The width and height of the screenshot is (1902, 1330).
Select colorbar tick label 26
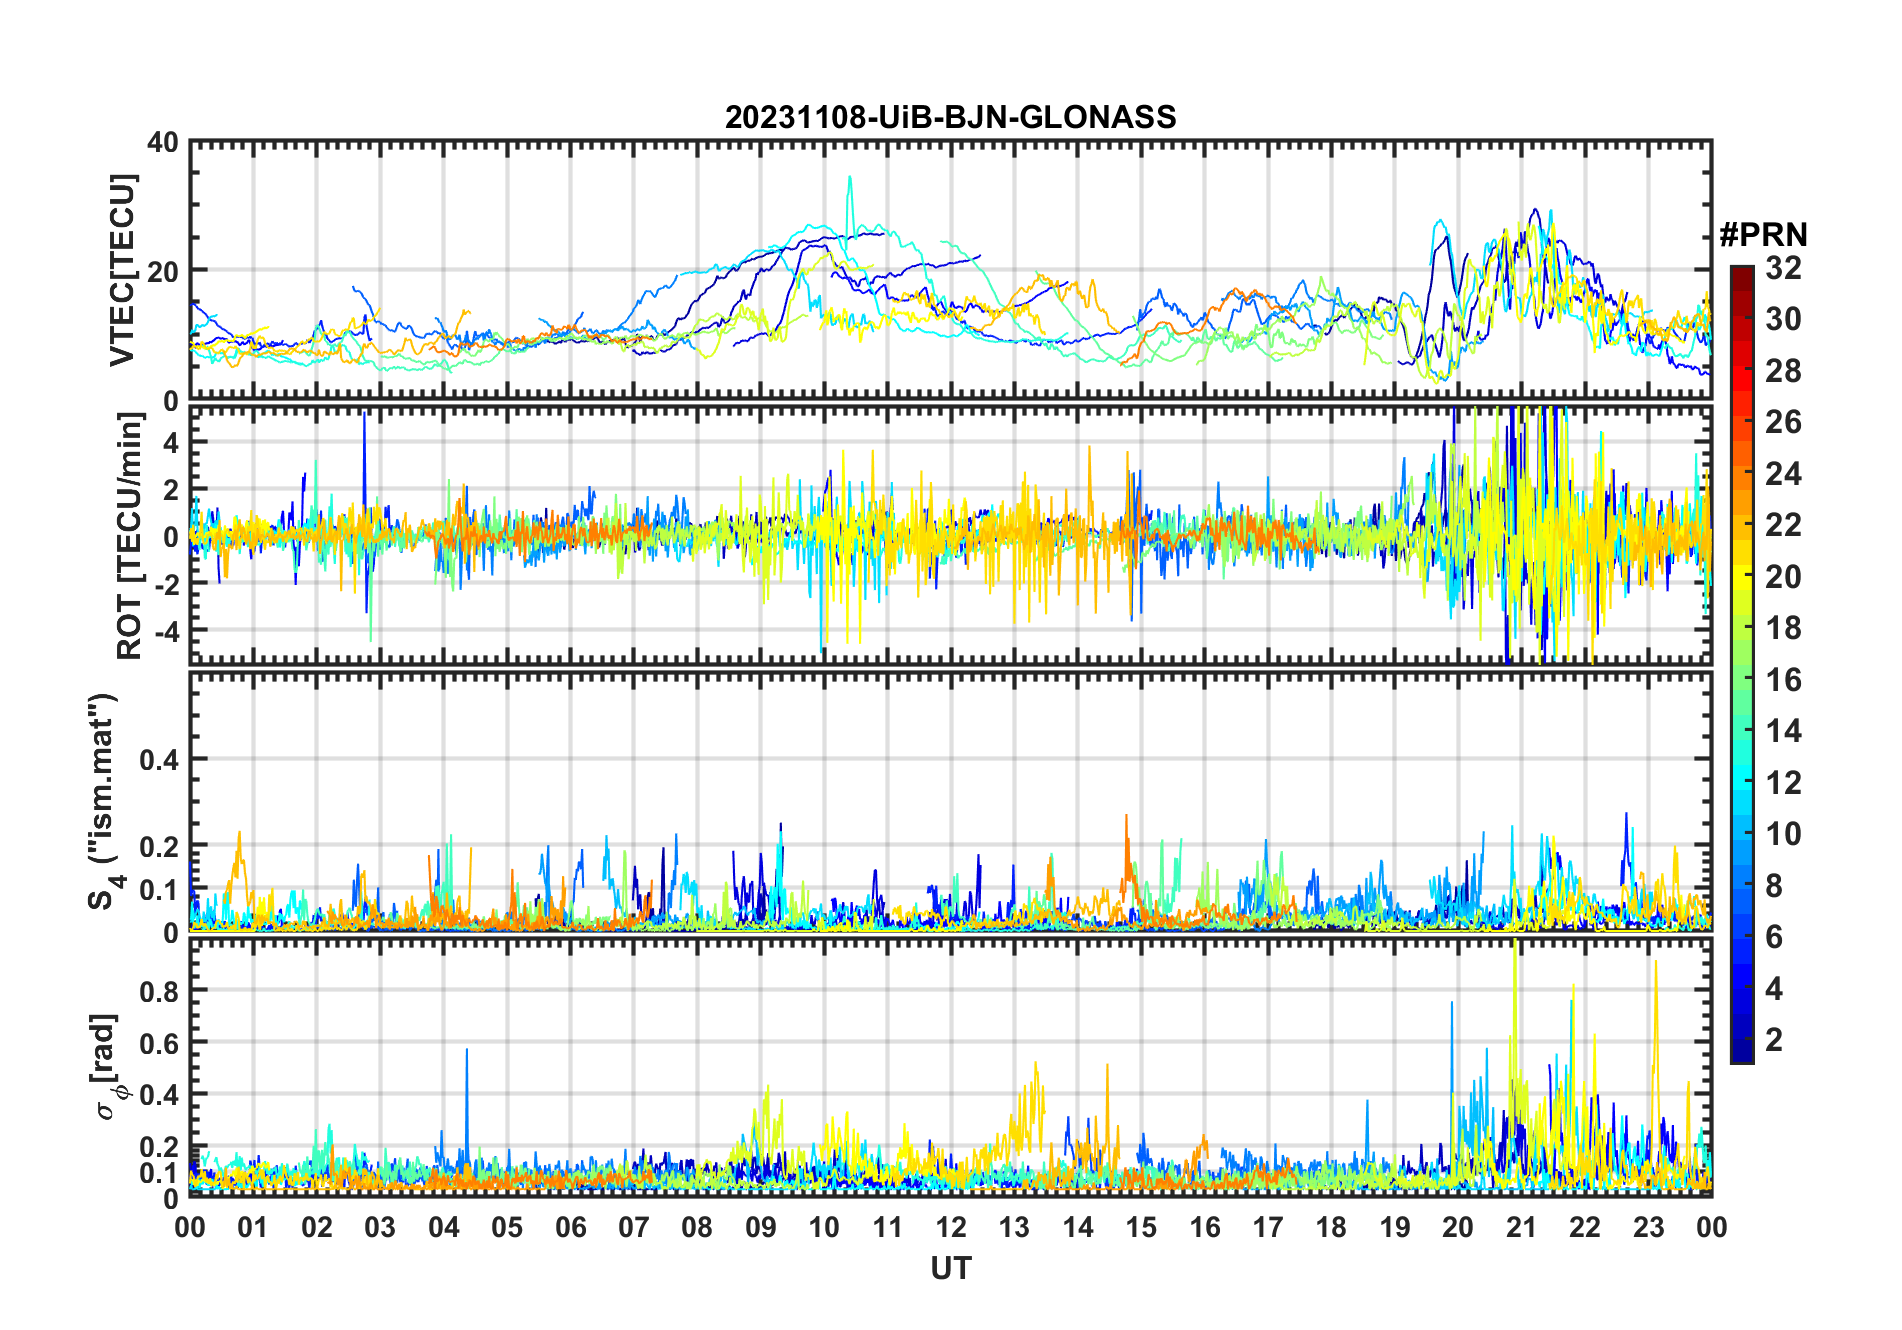coord(1783,422)
